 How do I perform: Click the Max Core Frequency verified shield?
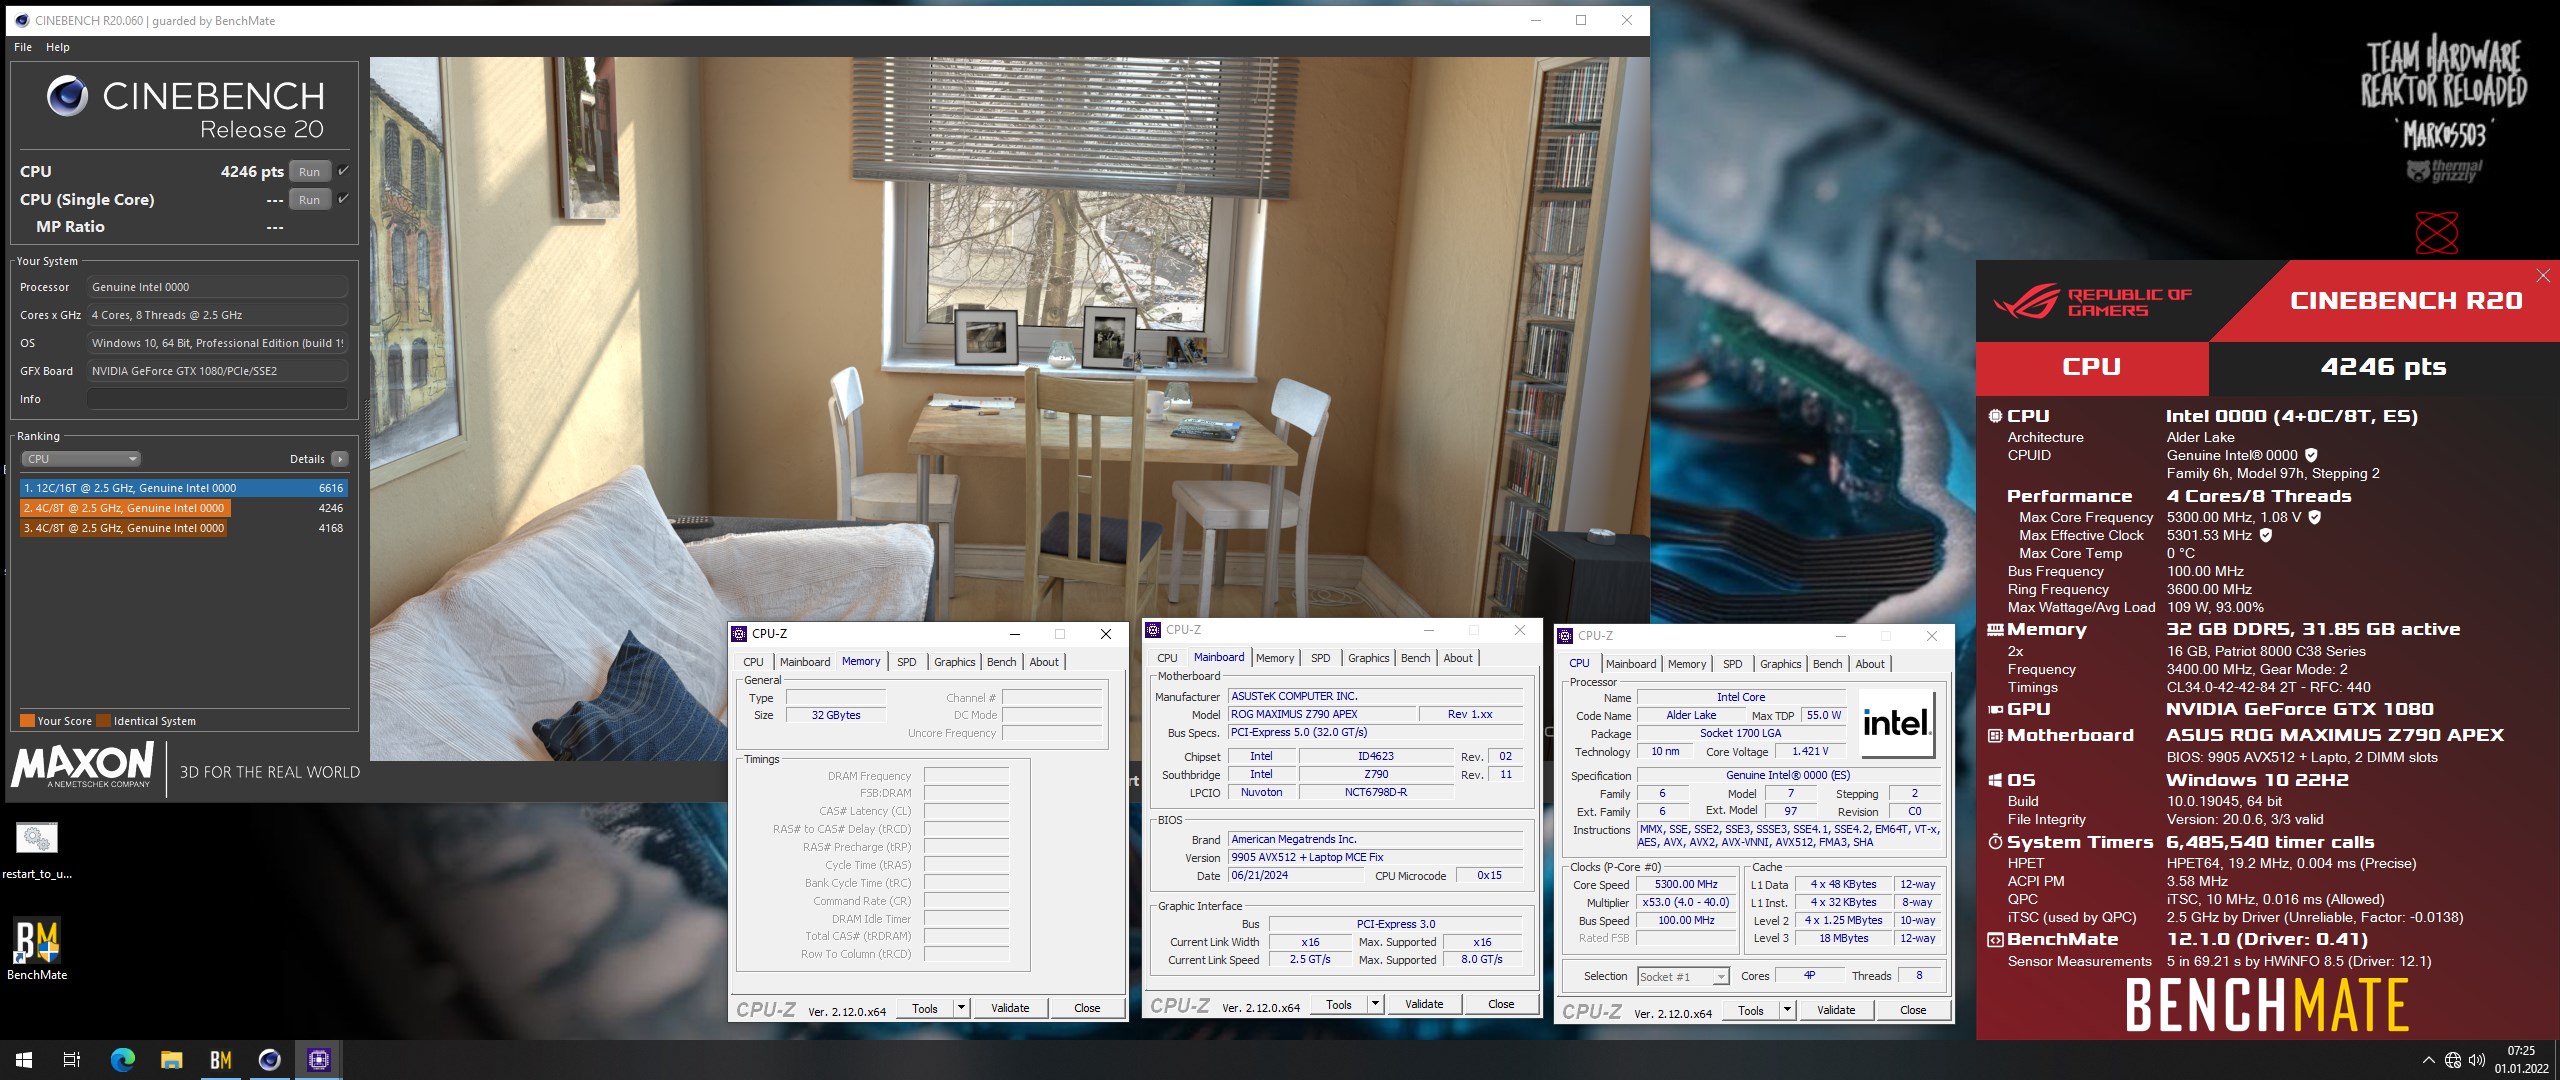[x=2315, y=517]
